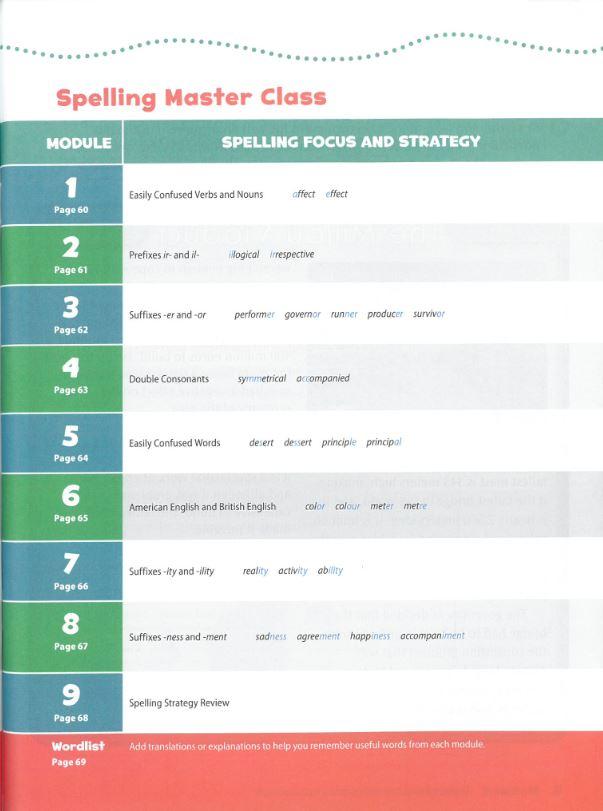Image resolution: width=603 pixels, height=811 pixels.
Task: Select the word governor
Action: [x=303, y=314]
